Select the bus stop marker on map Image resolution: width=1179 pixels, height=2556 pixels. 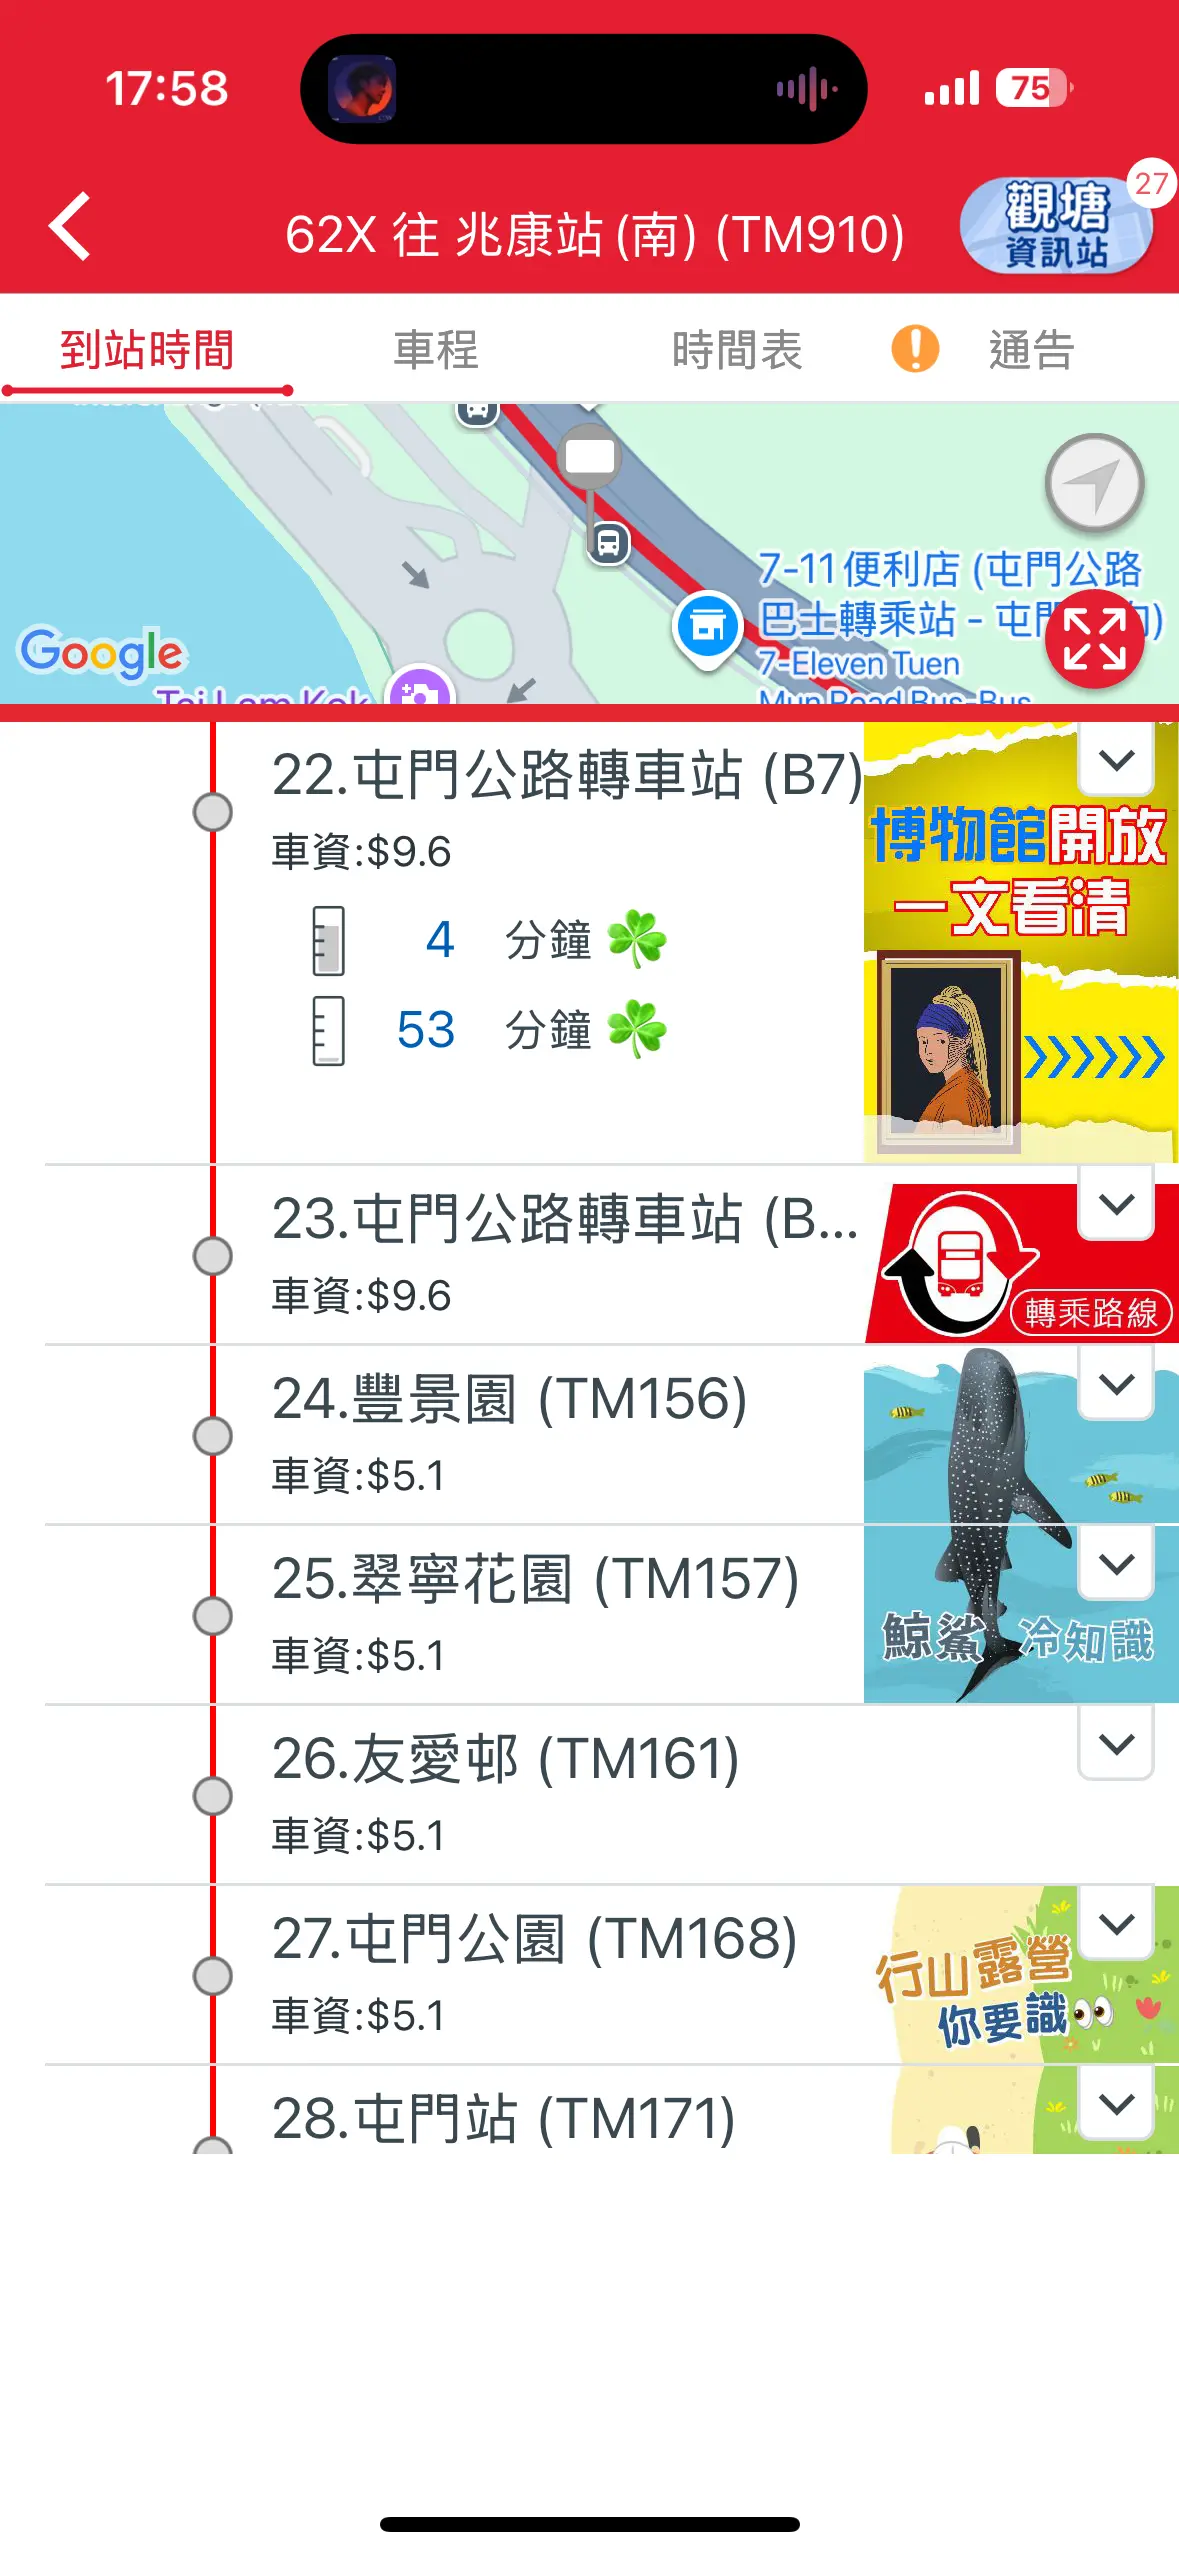(x=608, y=544)
